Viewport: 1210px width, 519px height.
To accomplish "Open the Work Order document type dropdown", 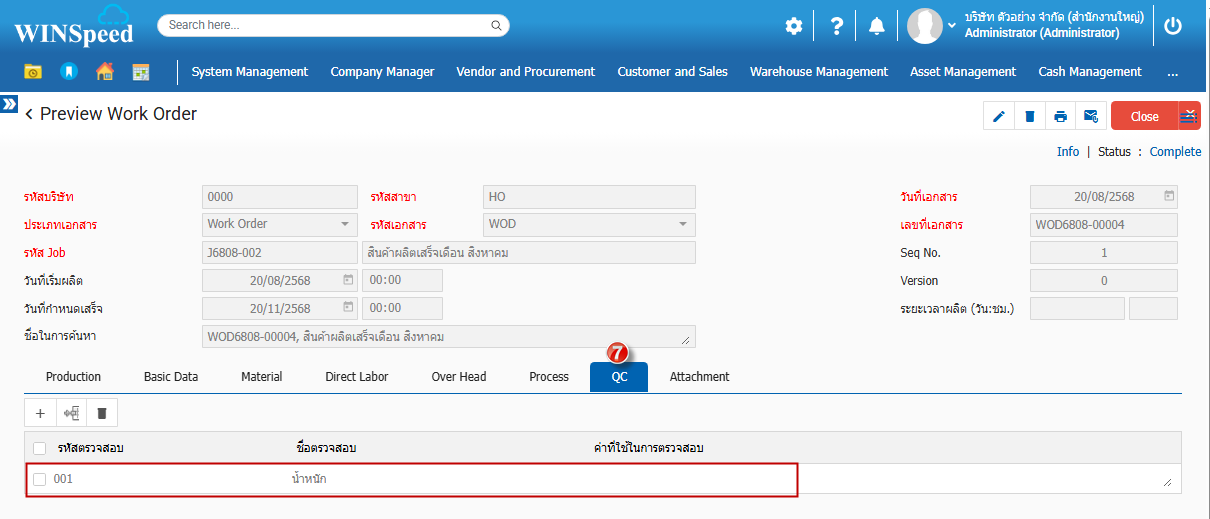I will pos(279,224).
